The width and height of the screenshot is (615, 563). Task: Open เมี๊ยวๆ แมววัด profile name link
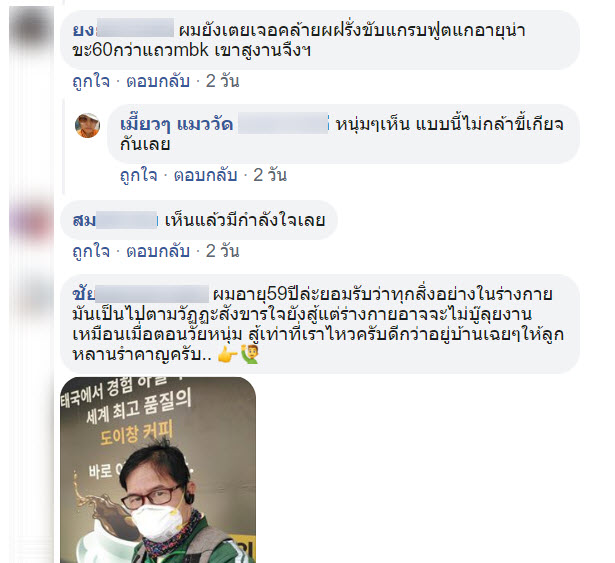point(177,124)
